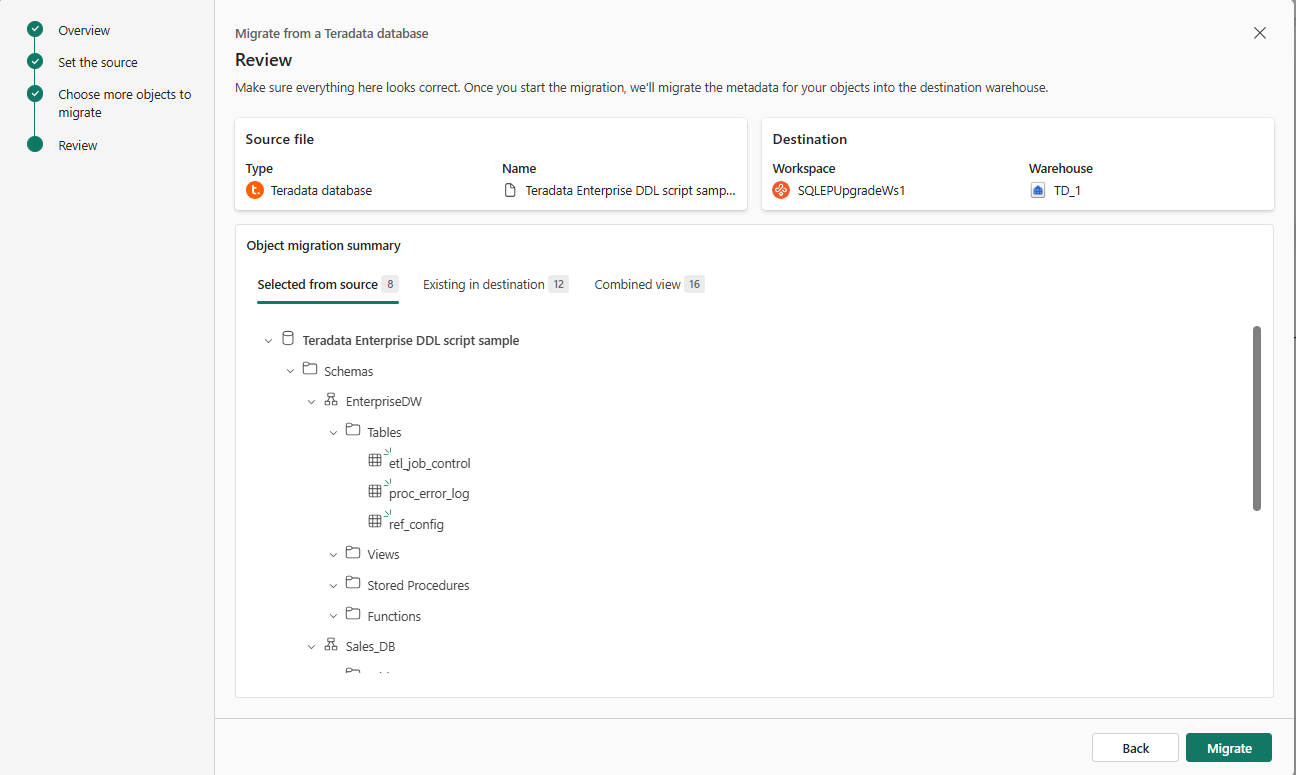Click the TD_1 warehouse icon
Screen dimensions: 1296x775
point(1038,190)
